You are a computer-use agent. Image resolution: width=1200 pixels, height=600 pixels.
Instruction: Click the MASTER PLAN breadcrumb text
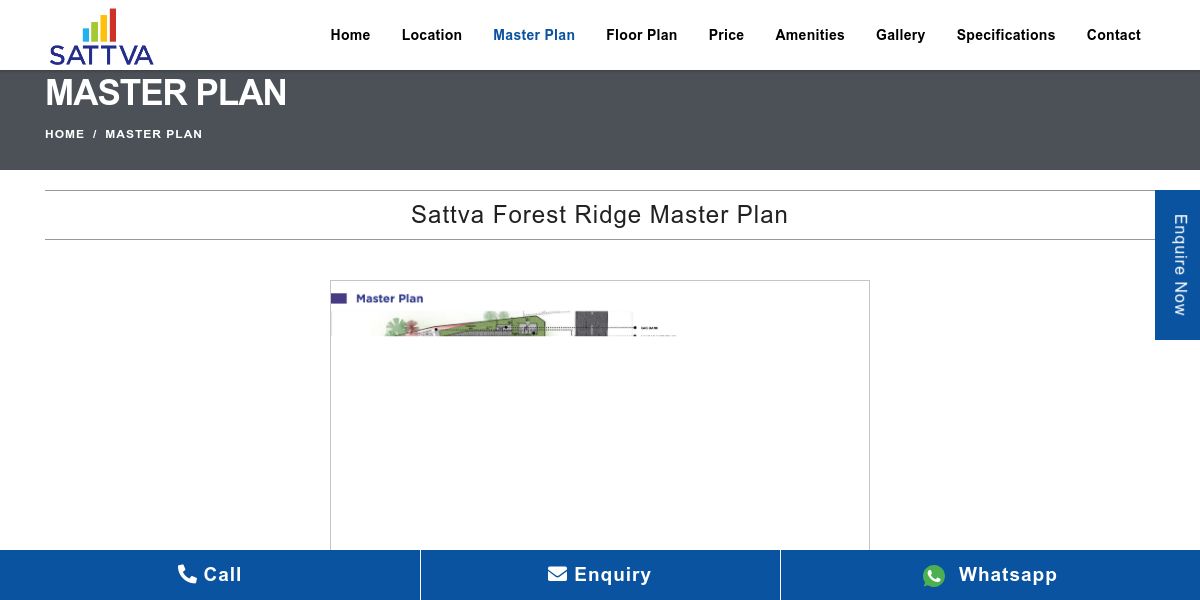click(154, 134)
